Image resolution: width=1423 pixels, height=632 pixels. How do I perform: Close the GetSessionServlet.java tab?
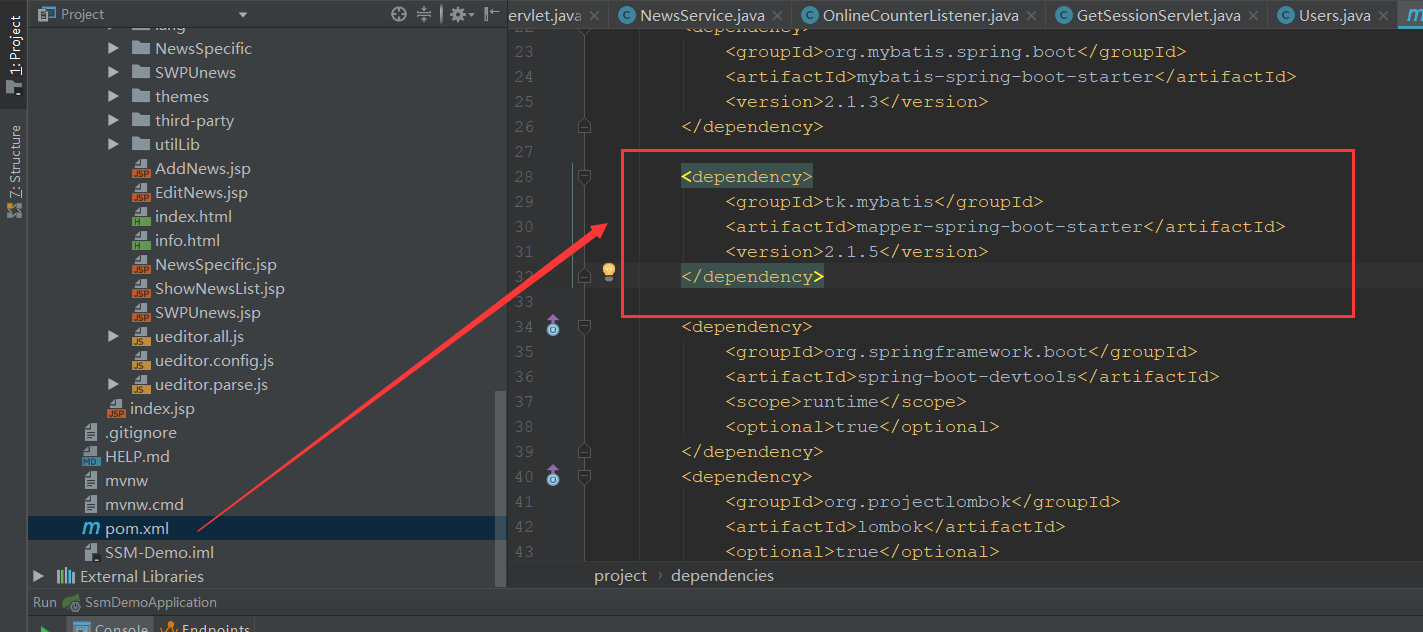(1253, 15)
